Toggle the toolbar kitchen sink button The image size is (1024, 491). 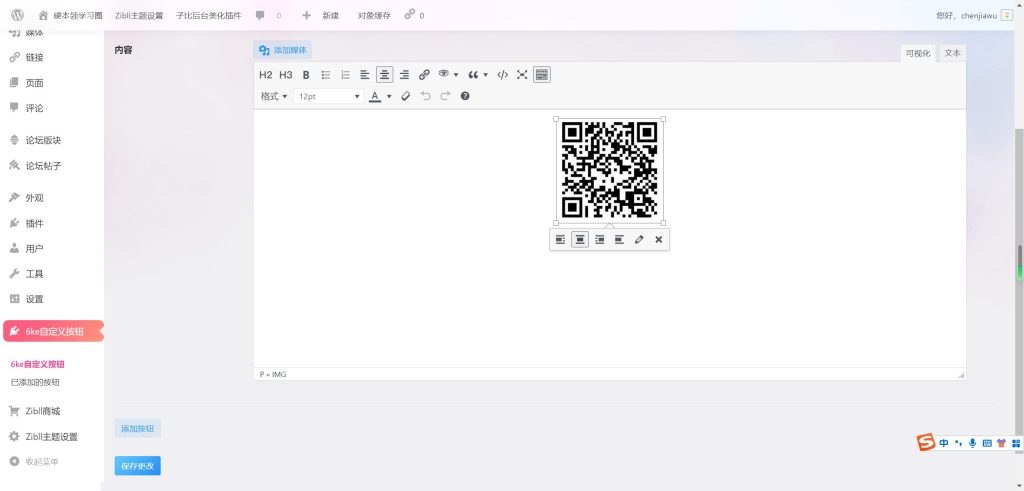[x=542, y=75]
